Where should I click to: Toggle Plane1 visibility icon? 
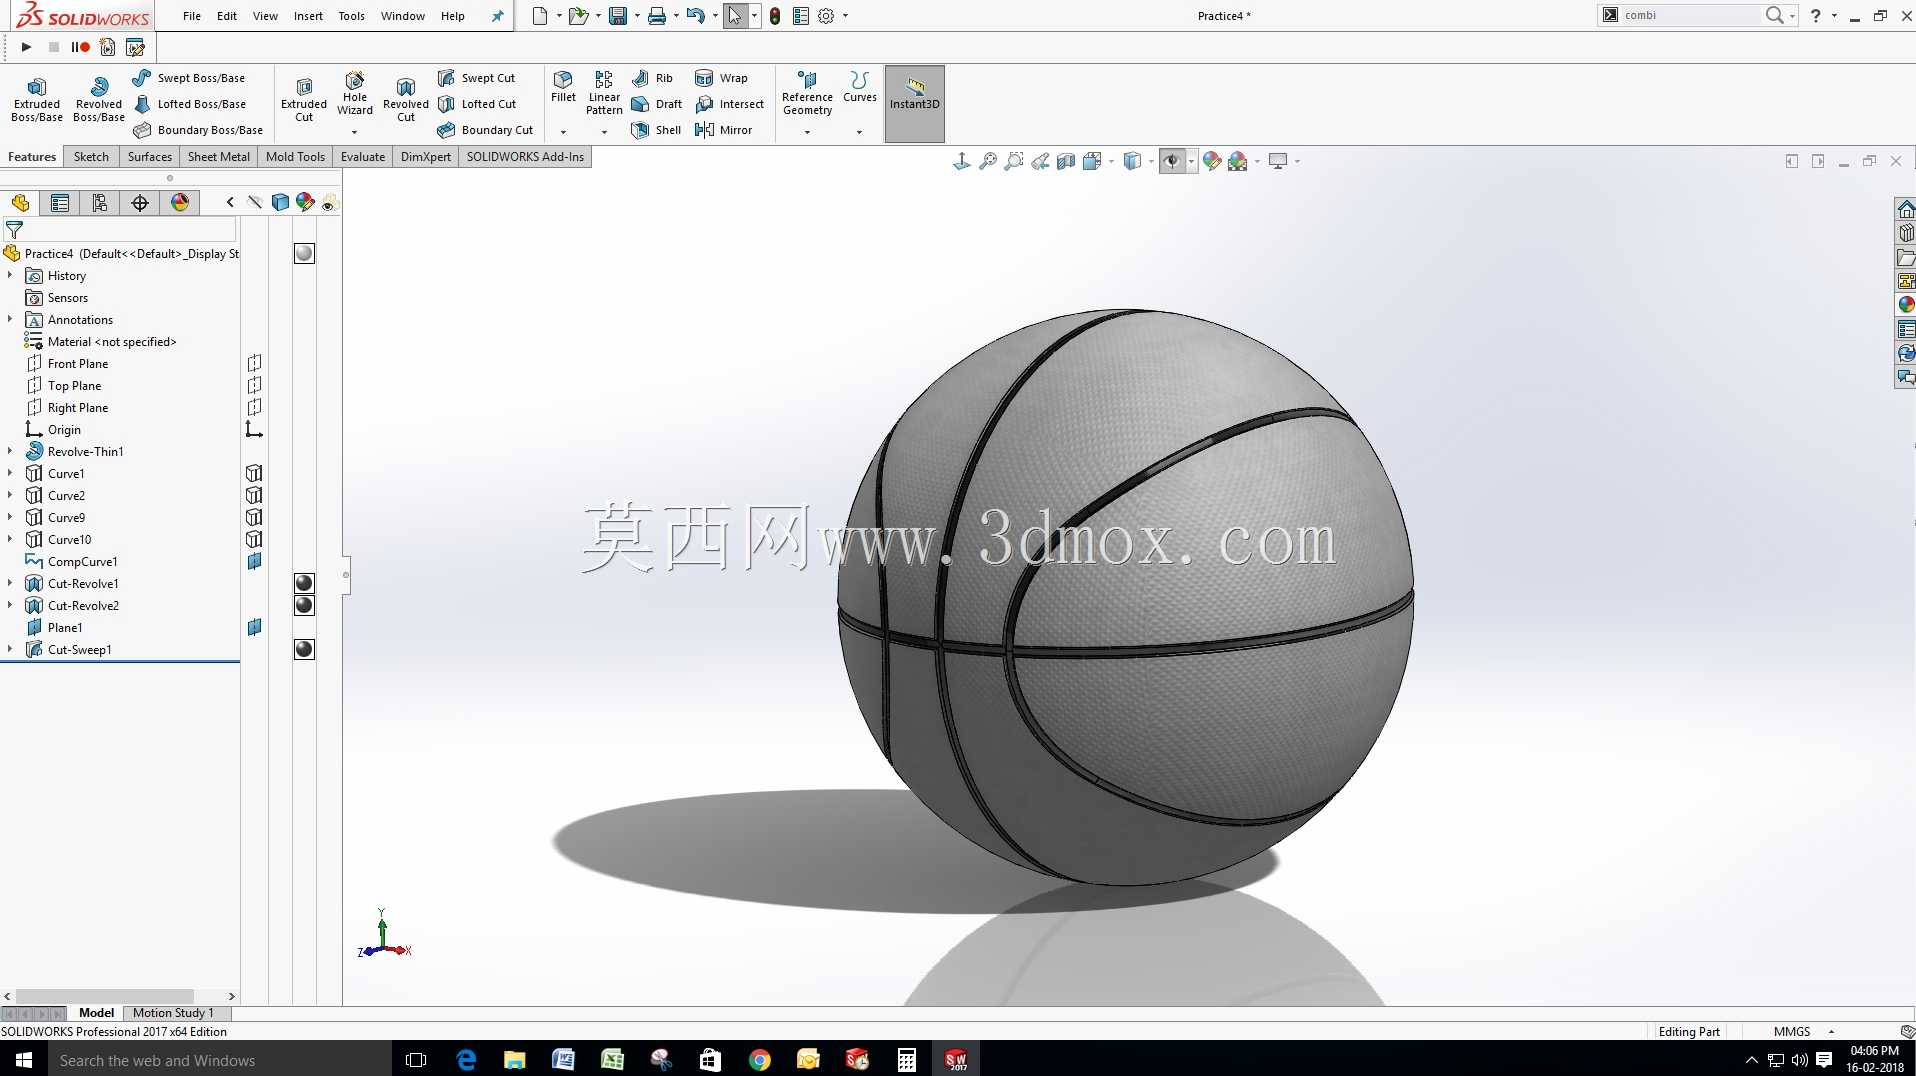pyautogui.click(x=254, y=627)
